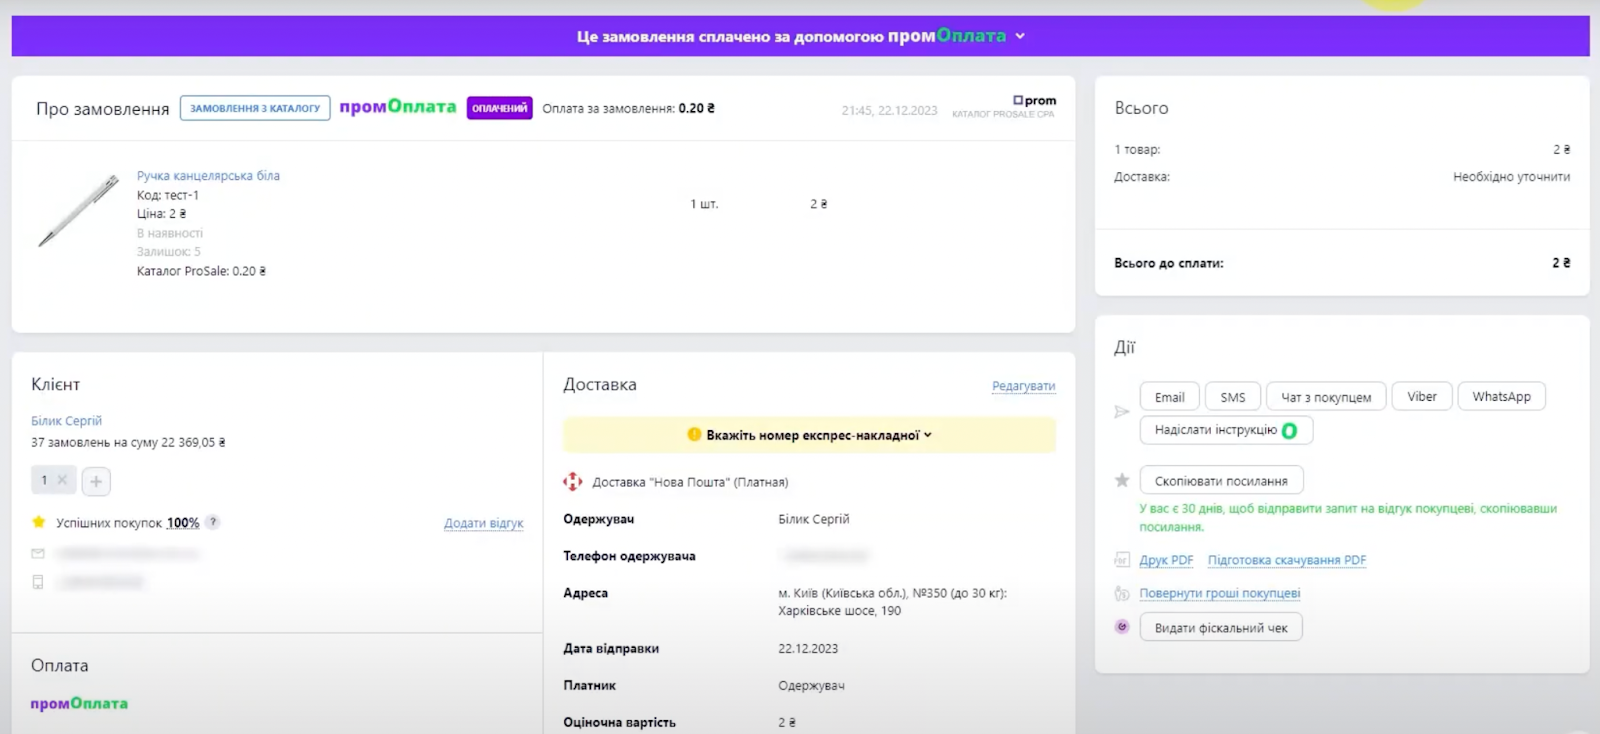Click the Nova Poshta red logo icon
Screen dimensions: 1600x734
(572, 482)
